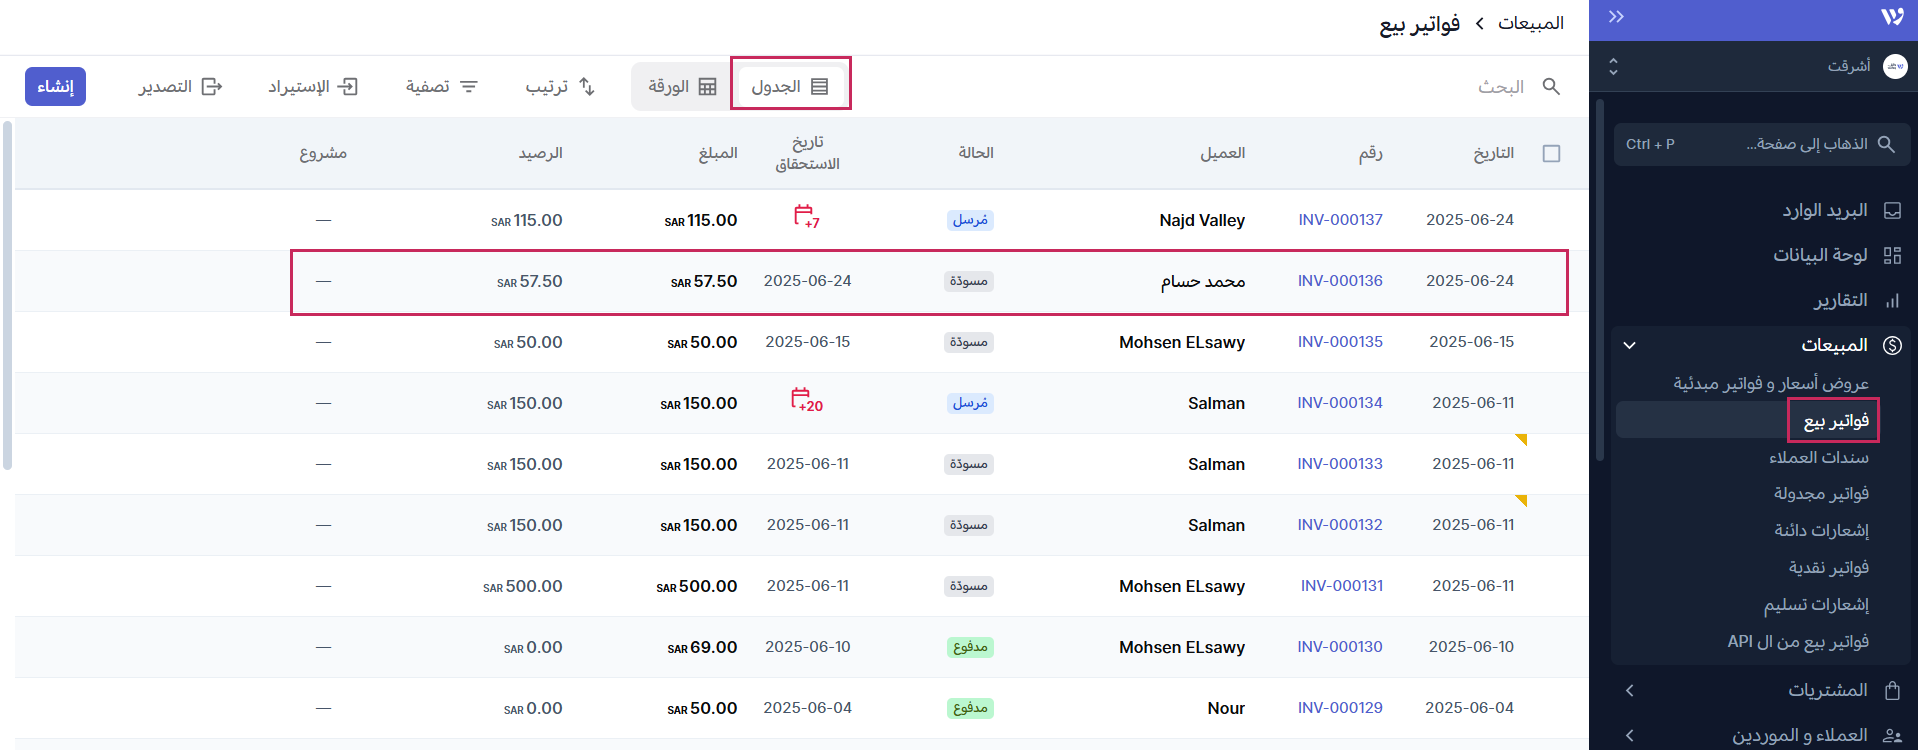Click the Sort (ترتيب) arrows button
Screen dimensions: 1918x750
click(560, 87)
